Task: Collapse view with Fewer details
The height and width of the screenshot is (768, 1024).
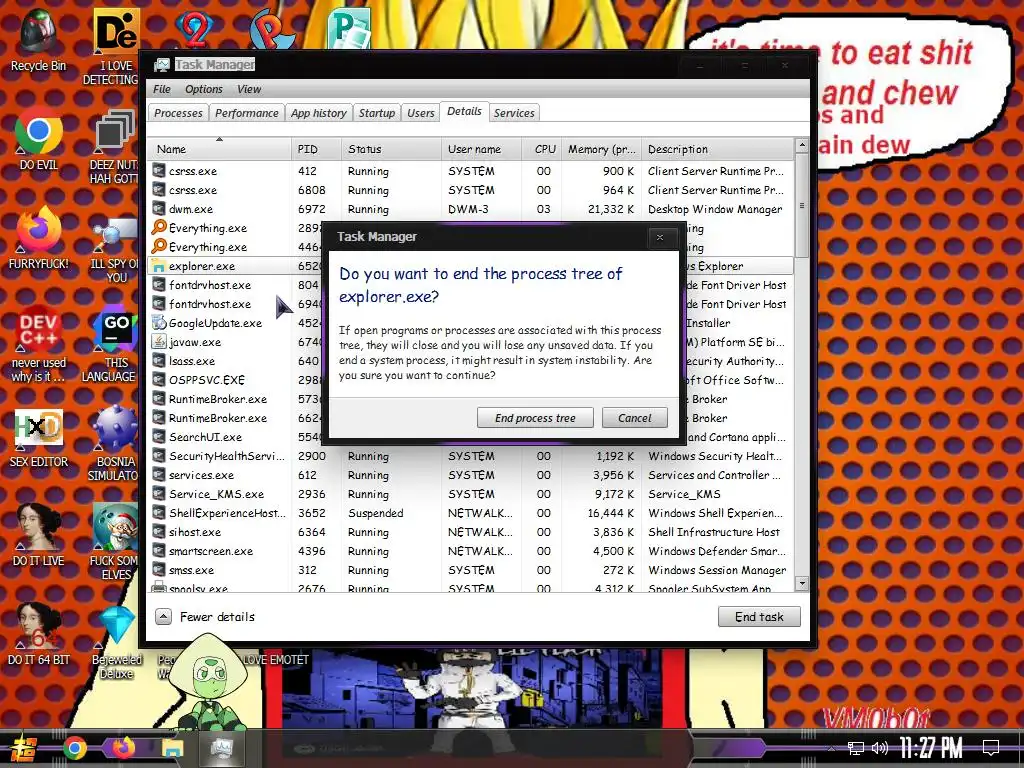Action: pyautogui.click(x=205, y=616)
